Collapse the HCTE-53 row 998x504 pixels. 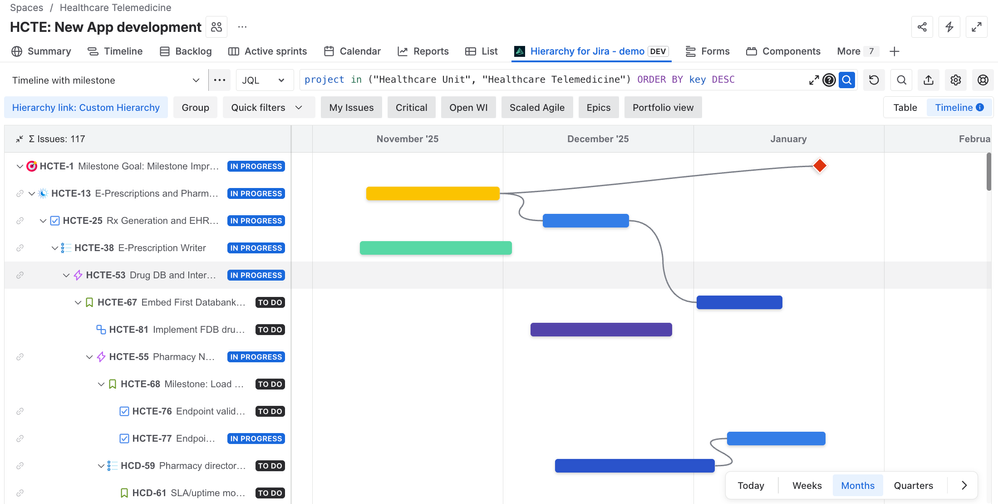(x=66, y=276)
